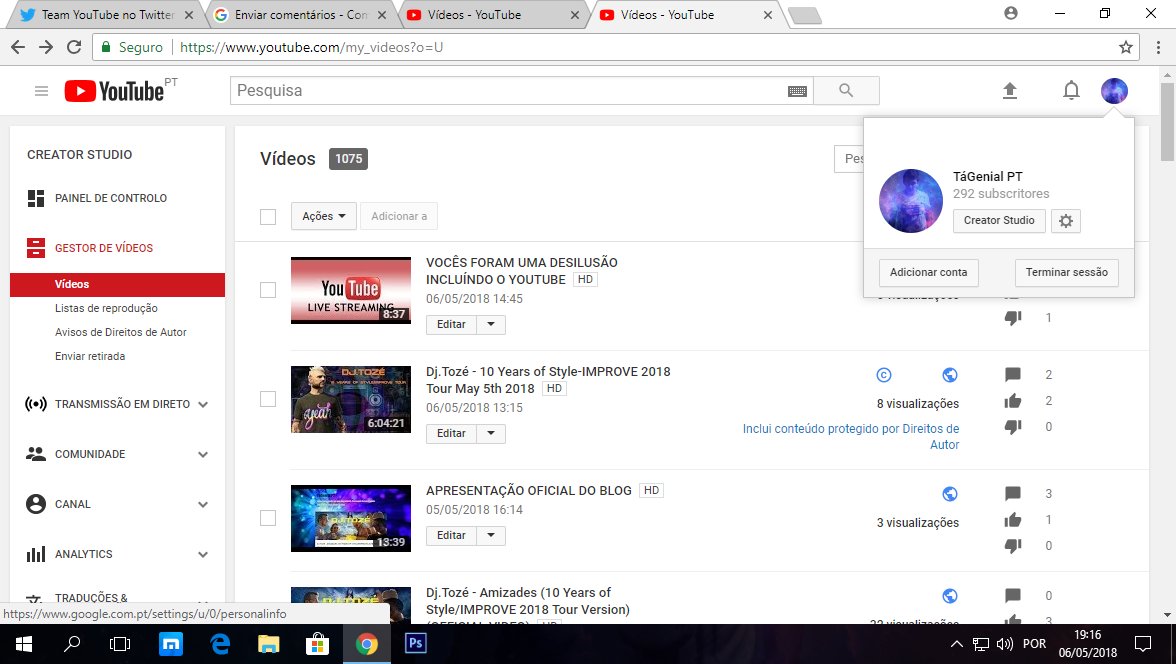Screen dimensions: 1176x664
Task: Open Editar dropdown arrow for APRESENTAÇÃO OFICIAL DO BLOG
Action: pyautogui.click(x=491, y=536)
